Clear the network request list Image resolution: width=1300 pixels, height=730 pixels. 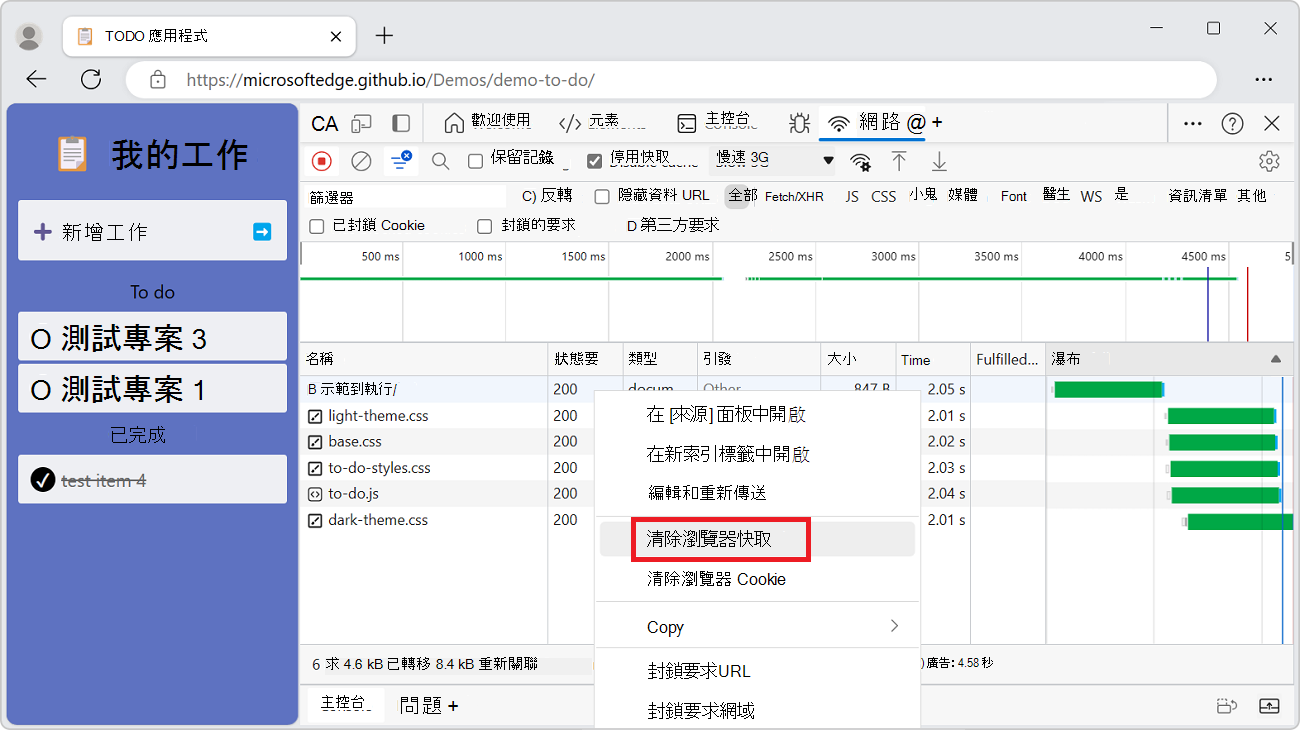point(361,160)
